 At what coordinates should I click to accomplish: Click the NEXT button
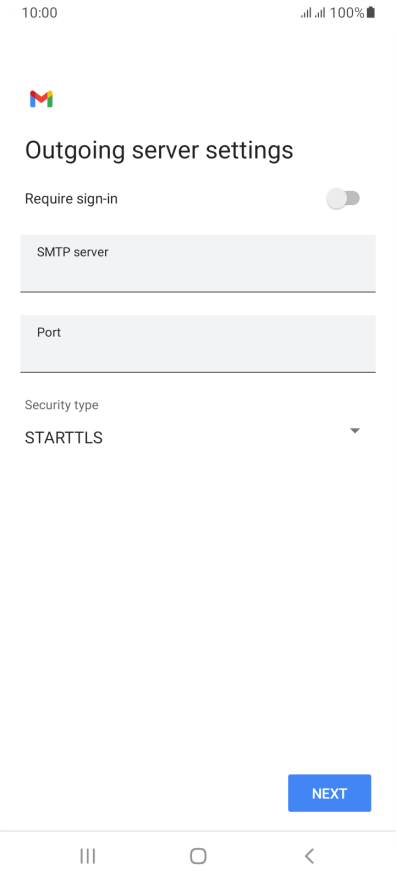point(329,793)
